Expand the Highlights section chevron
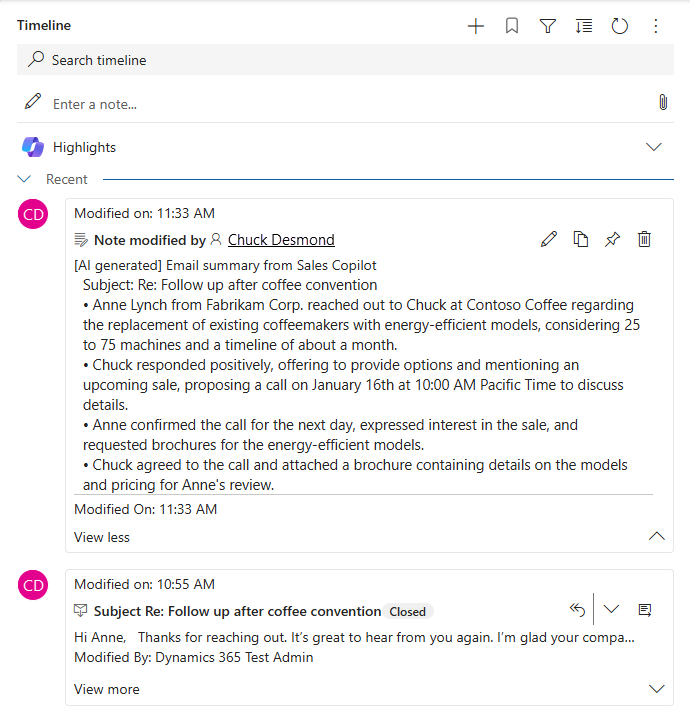Image resolution: width=690 pixels, height=706 pixels. (654, 147)
